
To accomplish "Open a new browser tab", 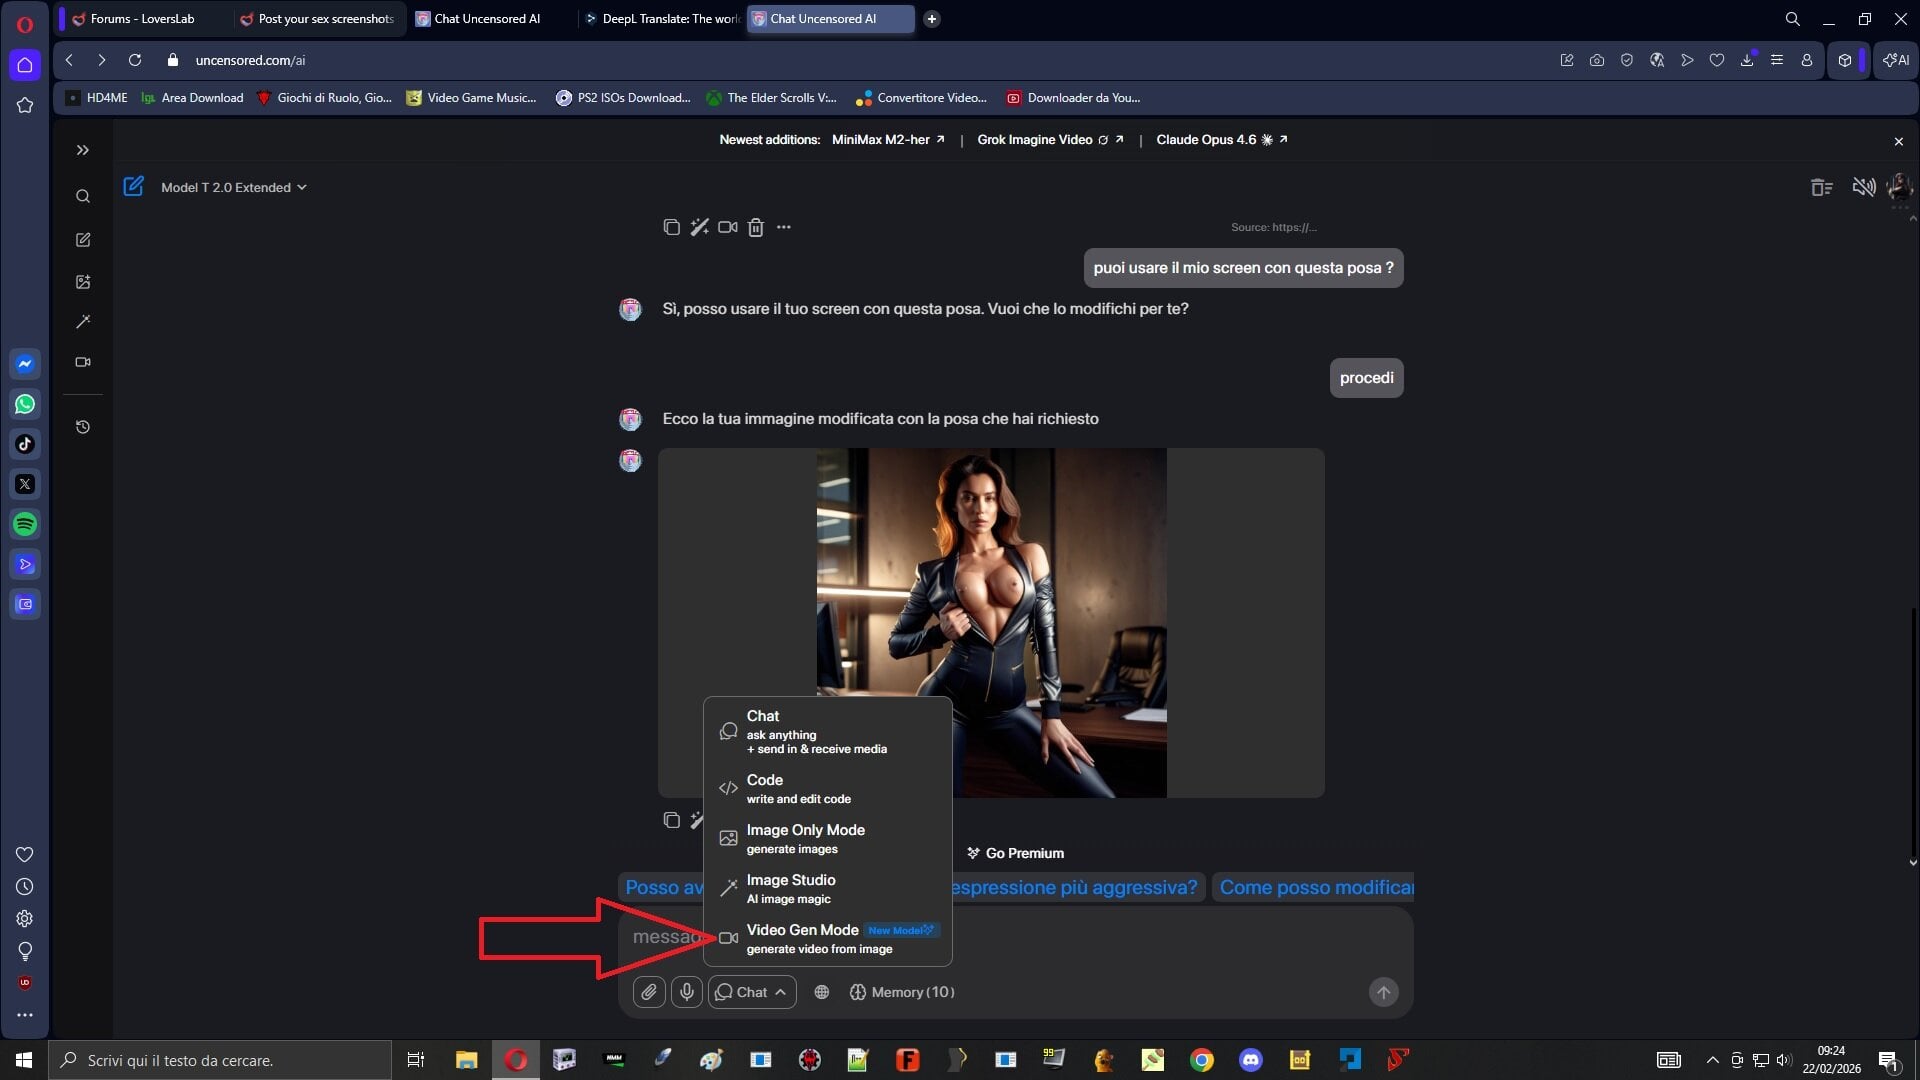I will (x=931, y=18).
